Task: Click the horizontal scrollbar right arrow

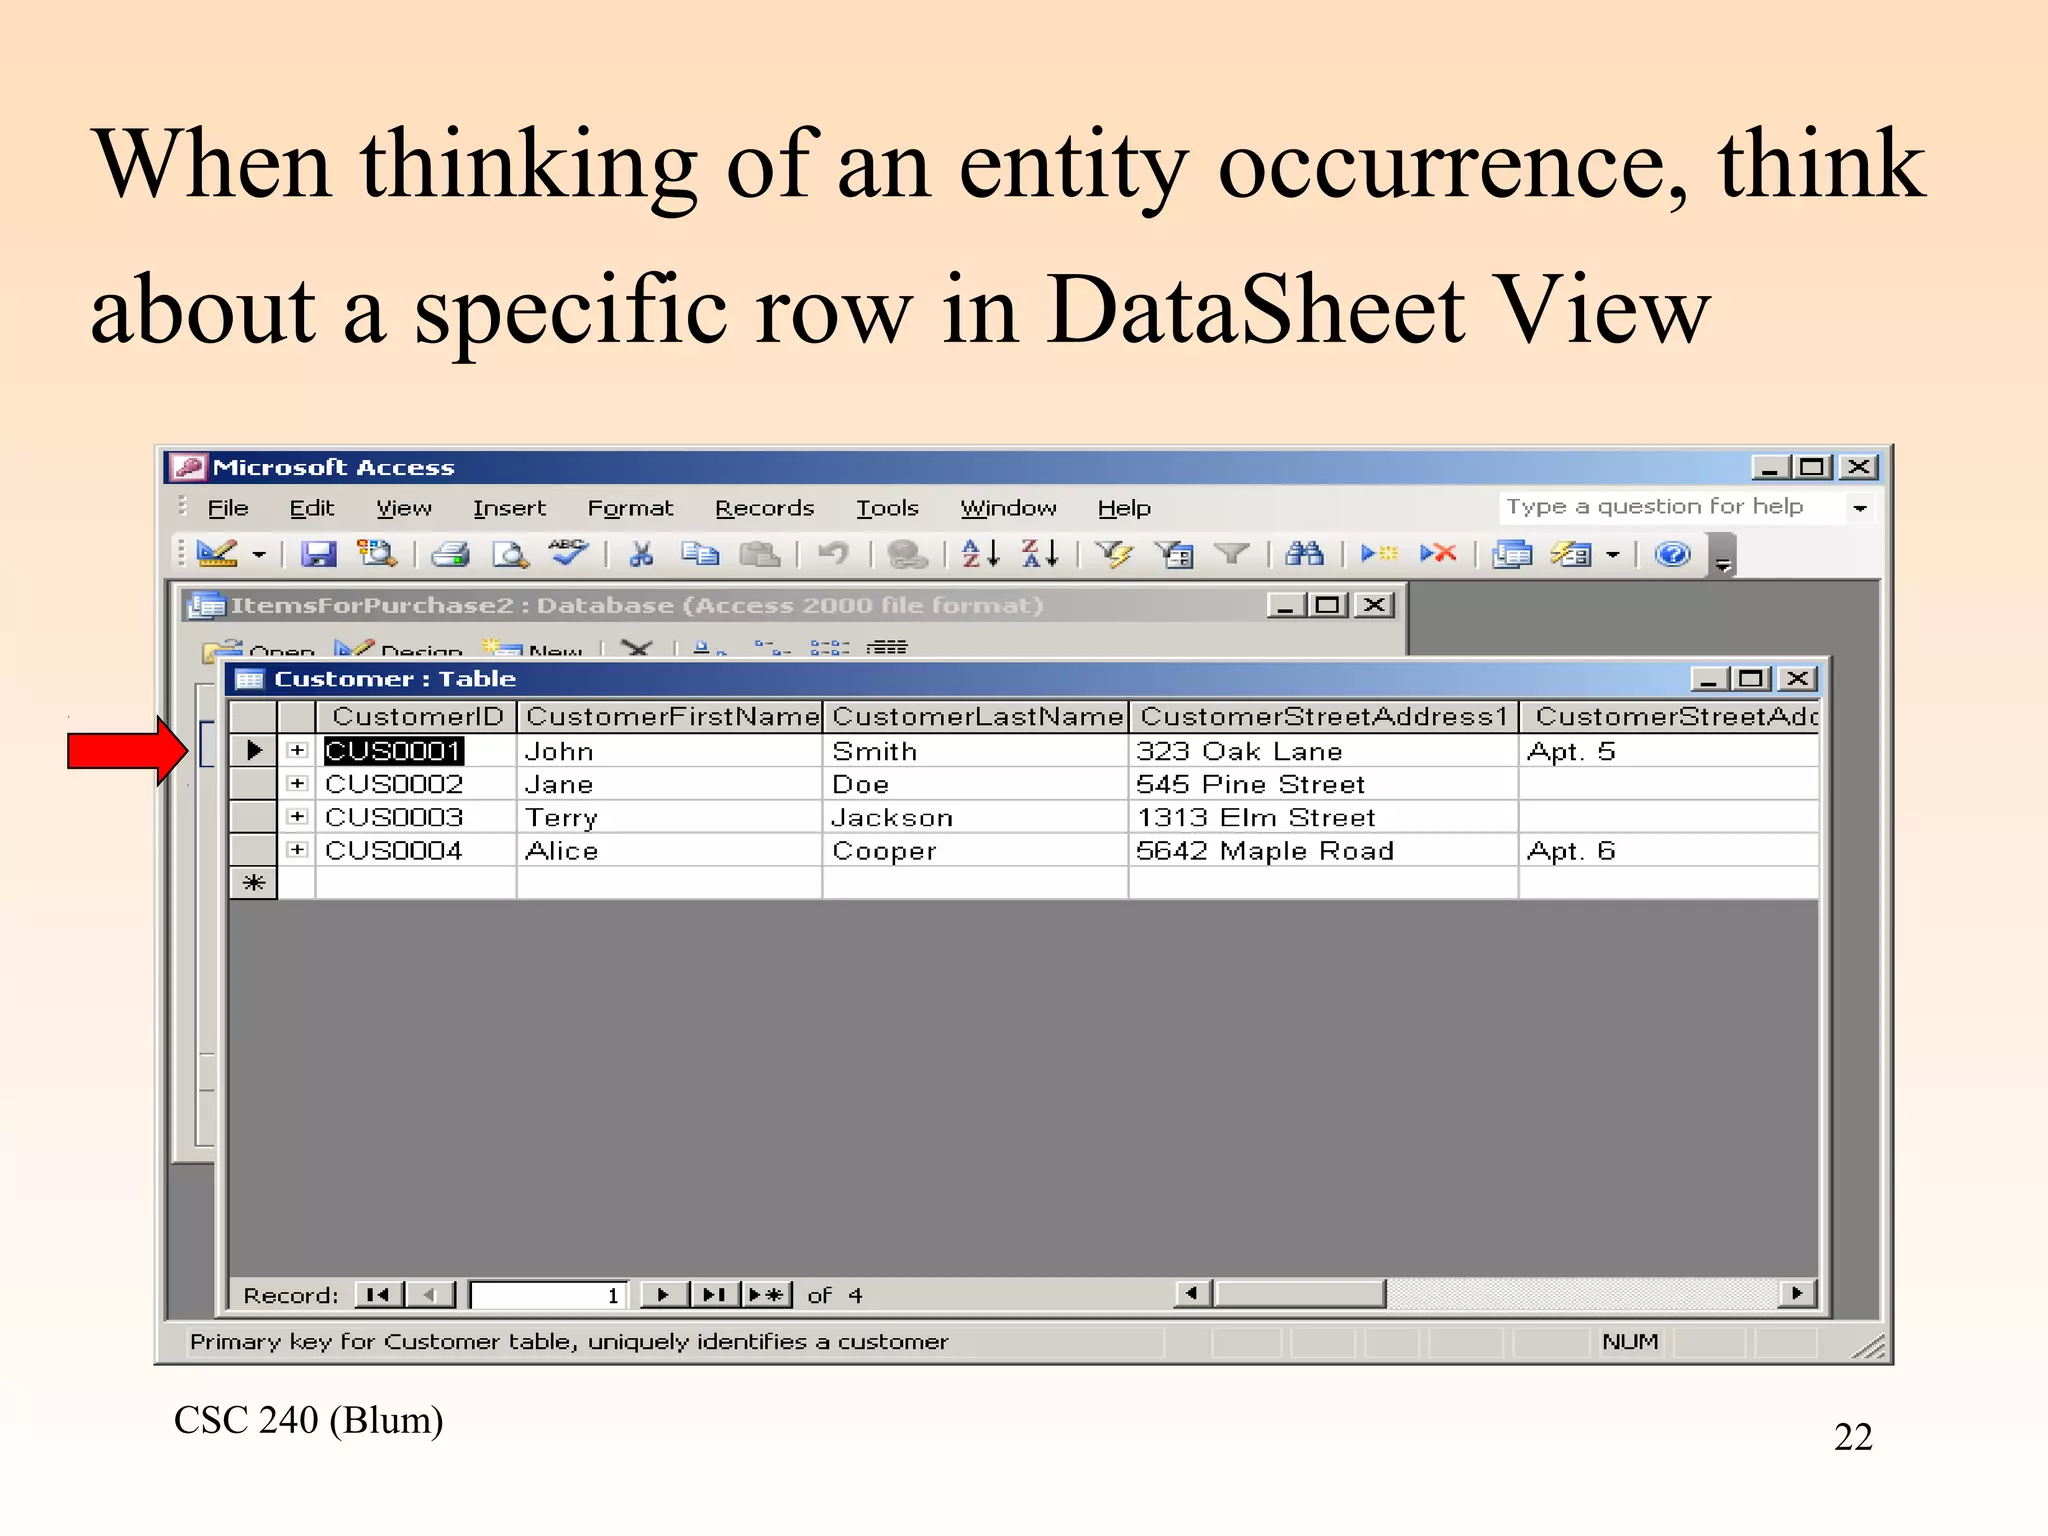Action: click(x=1798, y=1294)
